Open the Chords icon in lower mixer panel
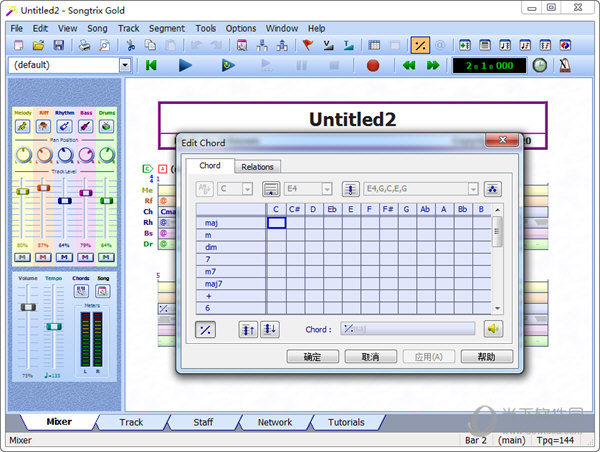Image resolution: width=600 pixels, height=452 pixels. (81, 291)
